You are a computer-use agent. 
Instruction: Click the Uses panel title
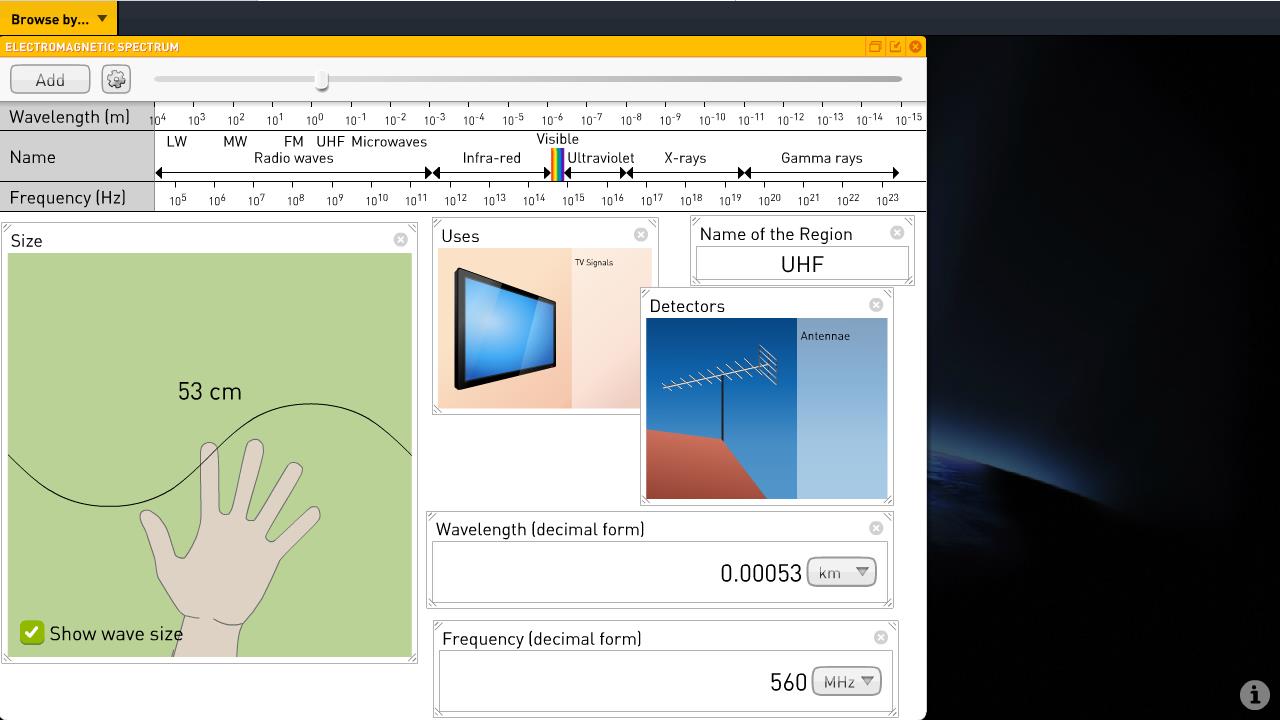(x=460, y=236)
